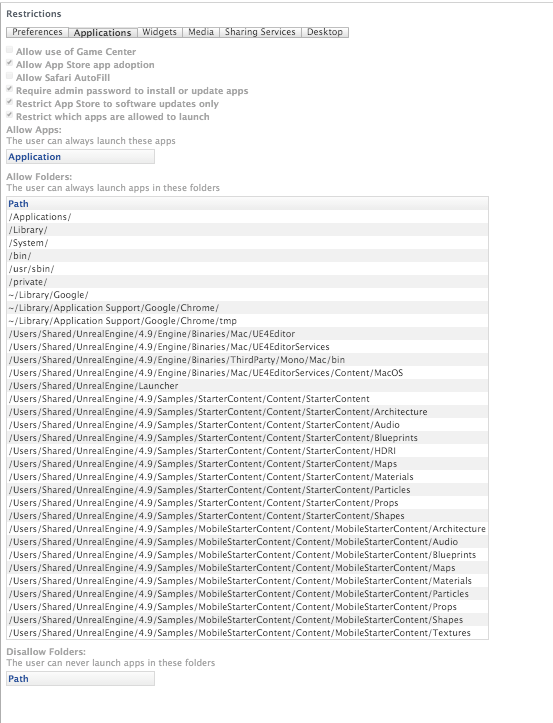This screenshot has height=723, width=553.
Task: Switch to the Desktop tab
Action: coord(325,32)
